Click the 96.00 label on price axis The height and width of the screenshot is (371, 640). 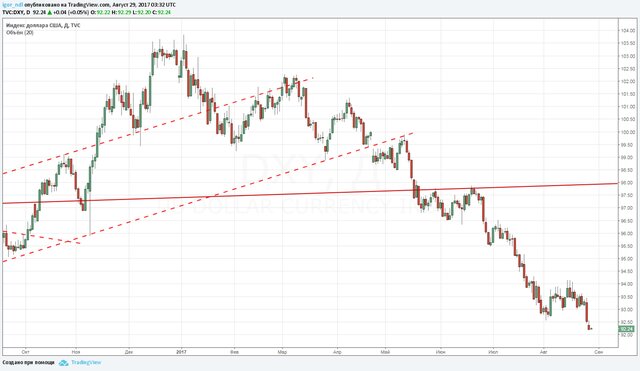628,233
